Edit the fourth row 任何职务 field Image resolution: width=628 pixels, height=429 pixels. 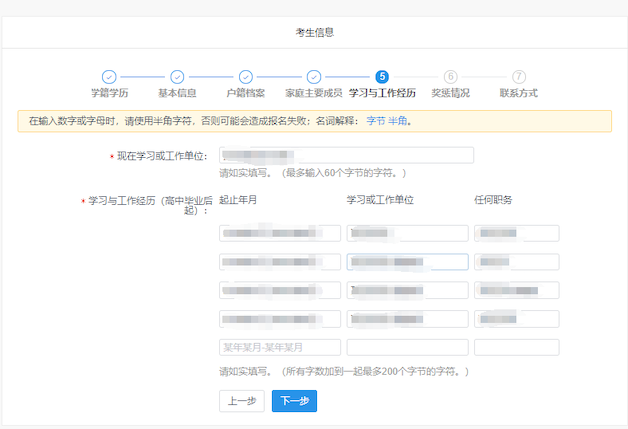(516, 319)
